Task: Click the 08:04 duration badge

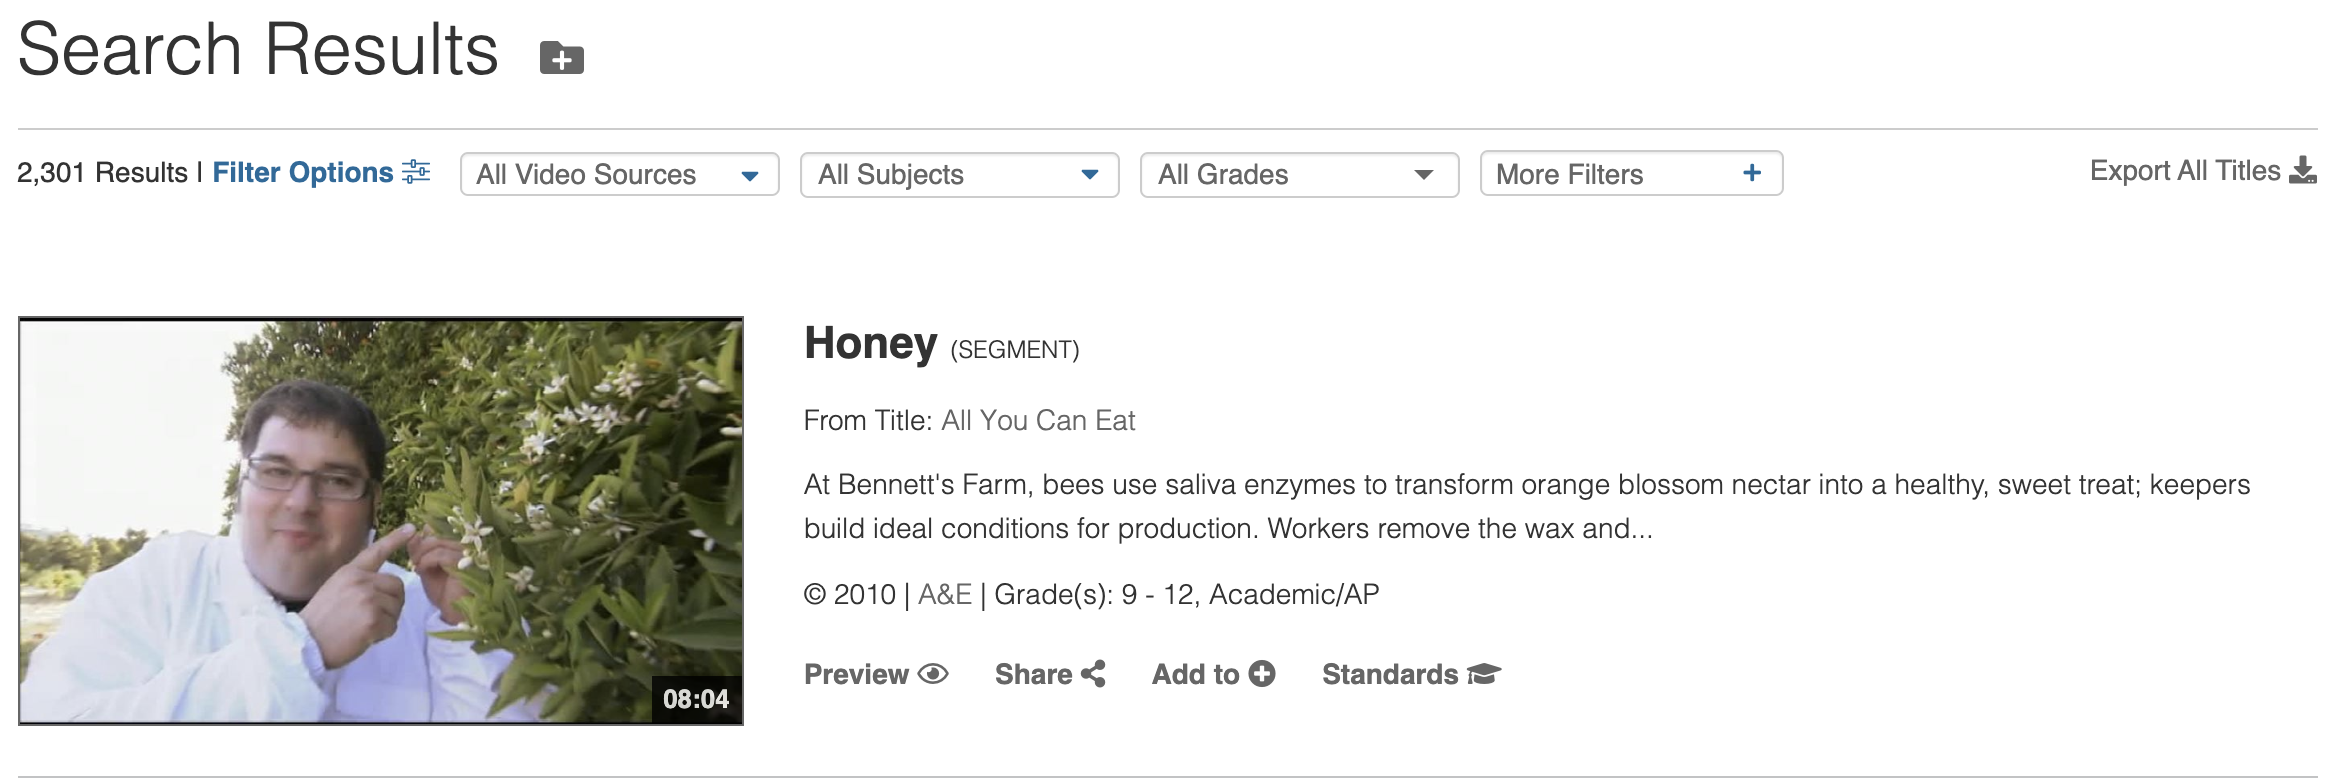Action: click(696, 699)
